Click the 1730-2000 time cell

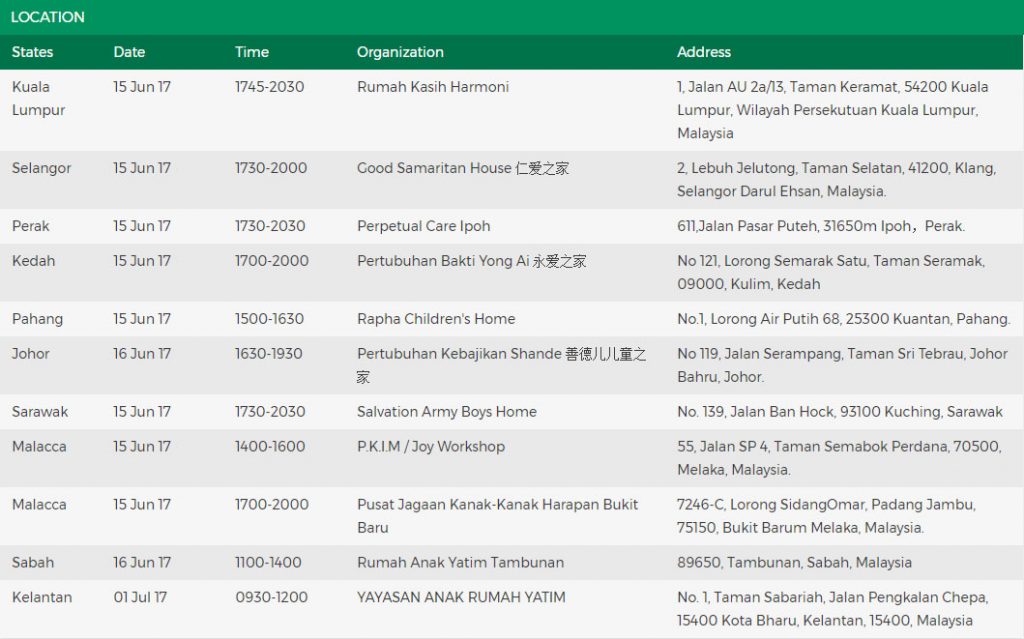[271, 169]
